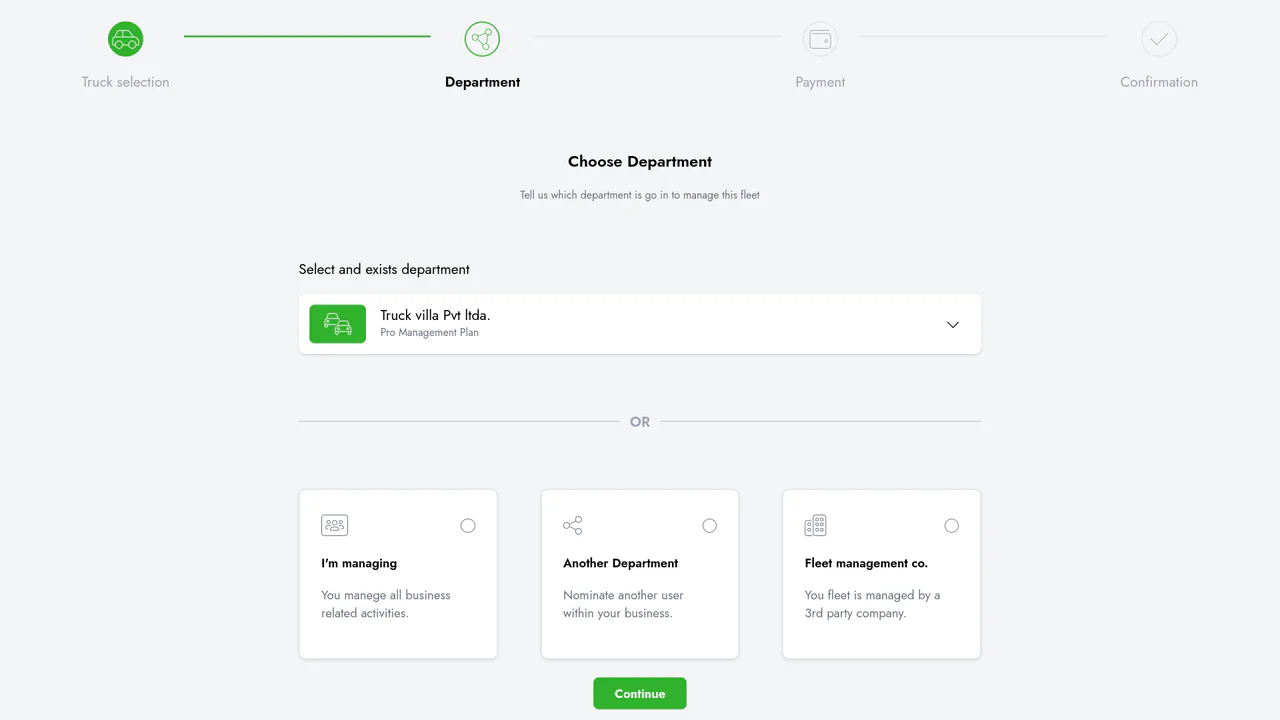Go to the Confirmation step label
This screenshot has width=1280, height=720.
[x=1159, y=82]
